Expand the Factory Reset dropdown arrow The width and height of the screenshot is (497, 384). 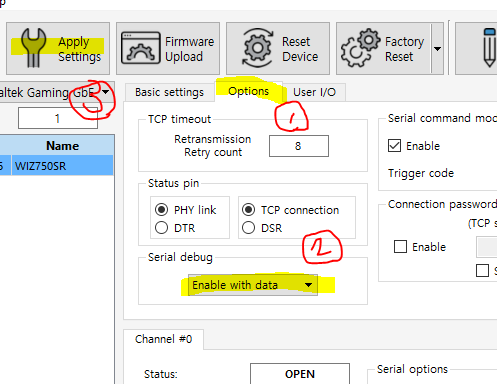coord(437,49)
